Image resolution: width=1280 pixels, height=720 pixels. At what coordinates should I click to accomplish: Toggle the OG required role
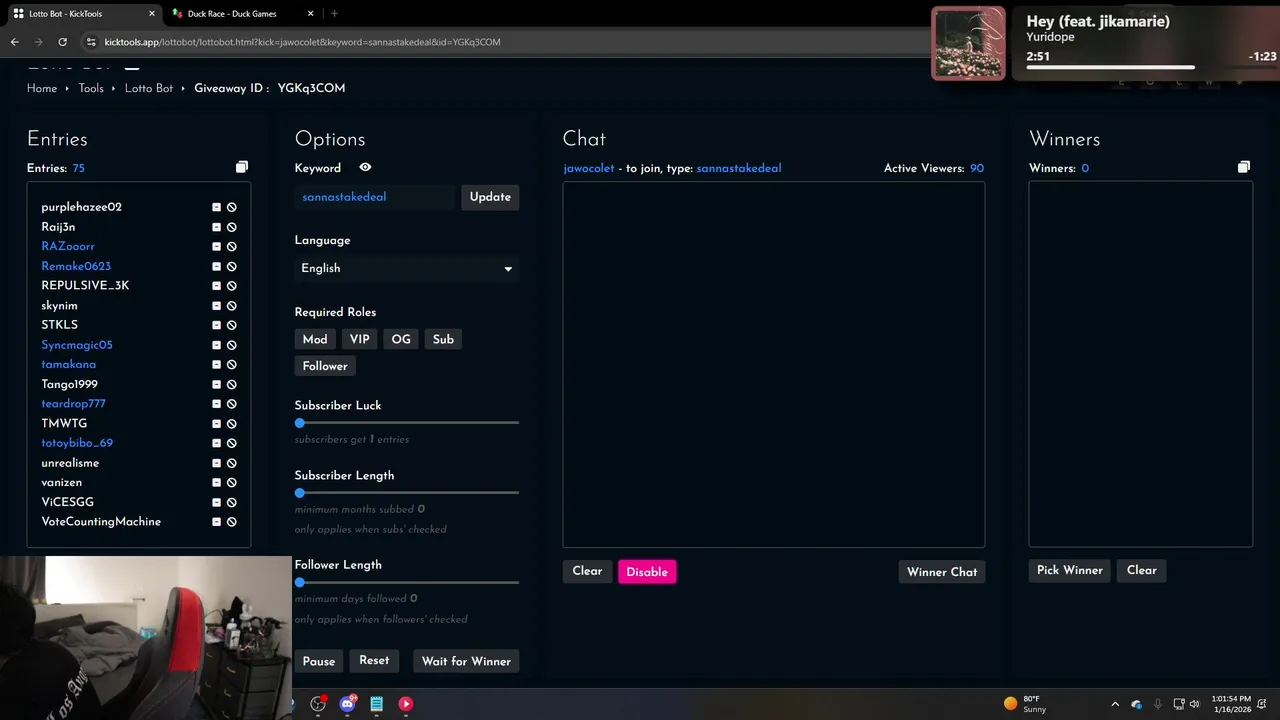click(x=401, y=339)
